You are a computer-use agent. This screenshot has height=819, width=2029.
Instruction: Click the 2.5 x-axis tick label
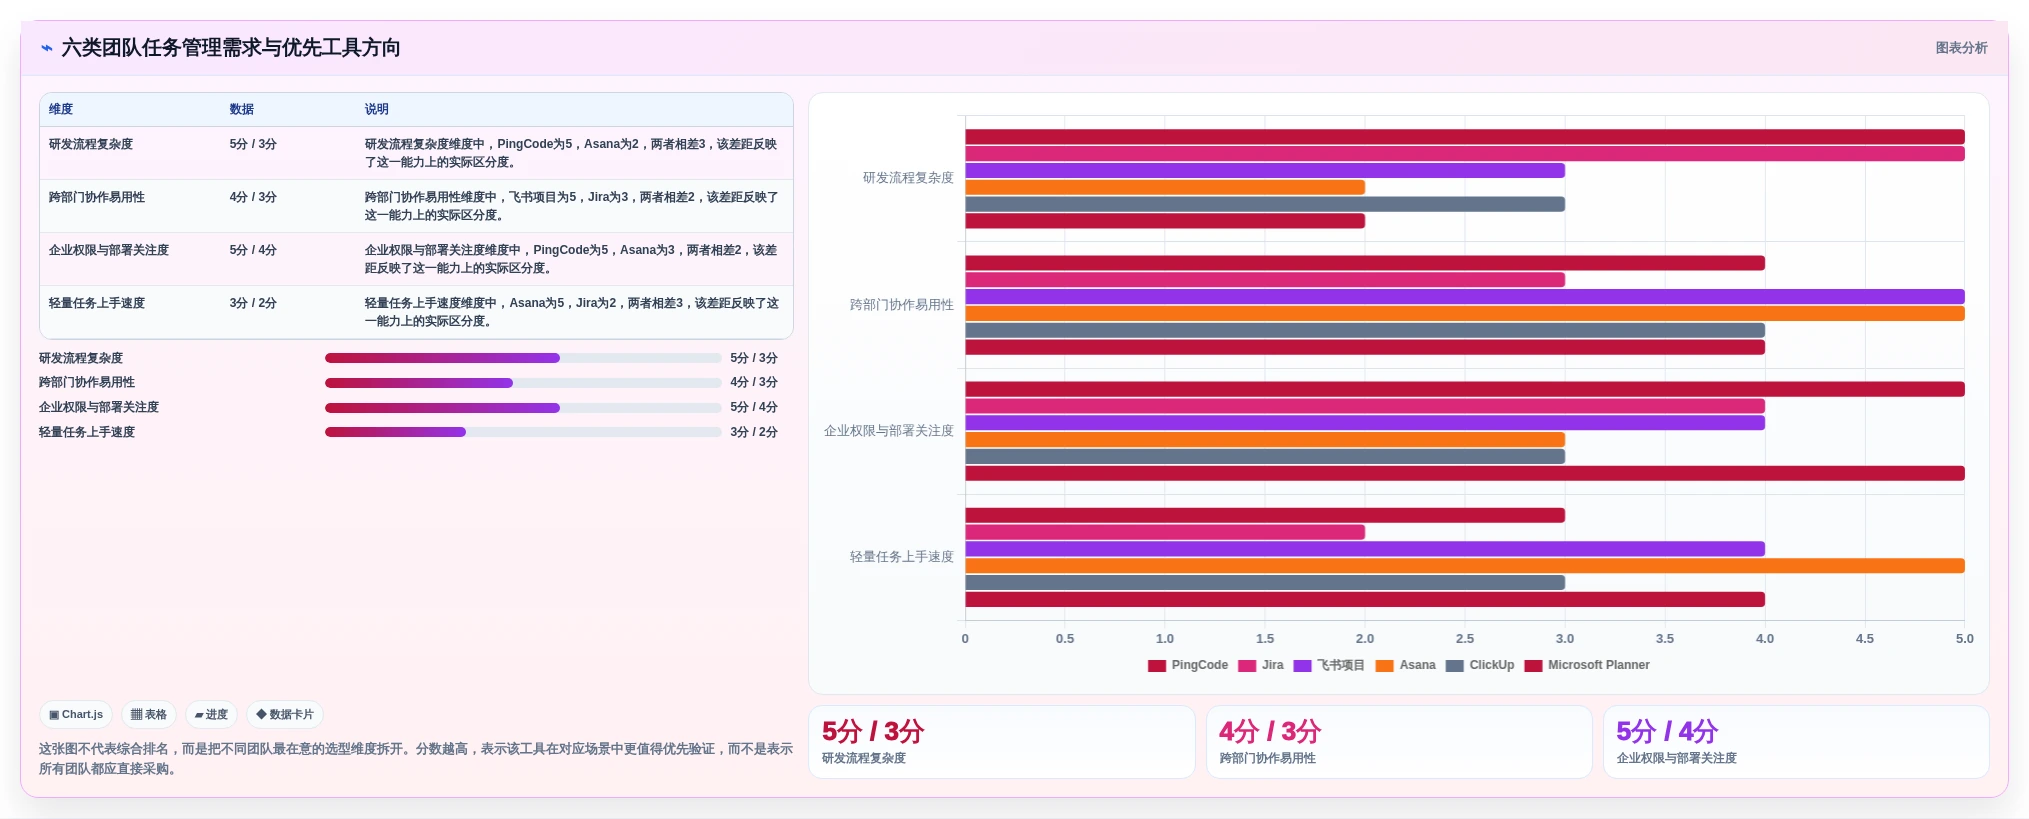coord(1465,639)
